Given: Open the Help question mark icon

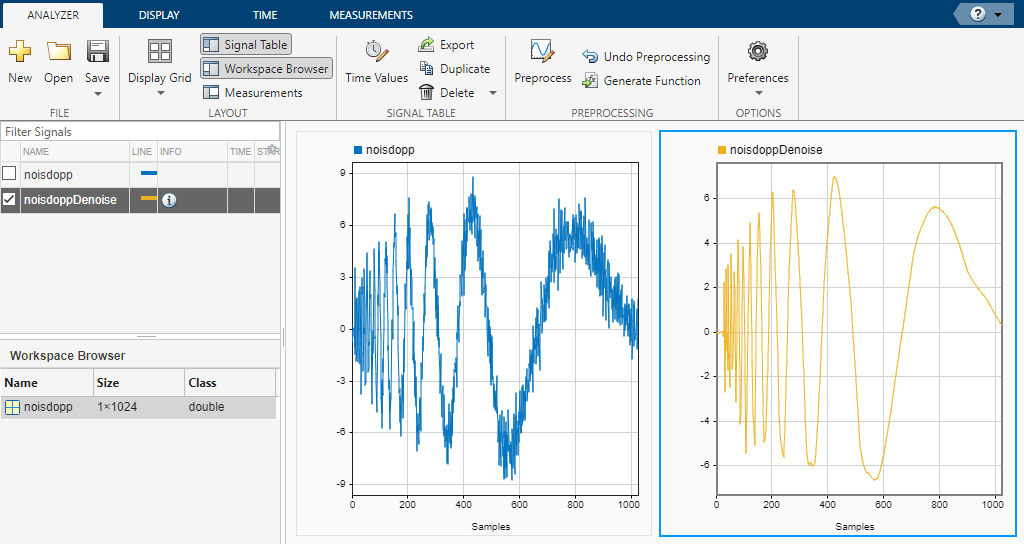Looking at the screenshot, I should [977, 14].
